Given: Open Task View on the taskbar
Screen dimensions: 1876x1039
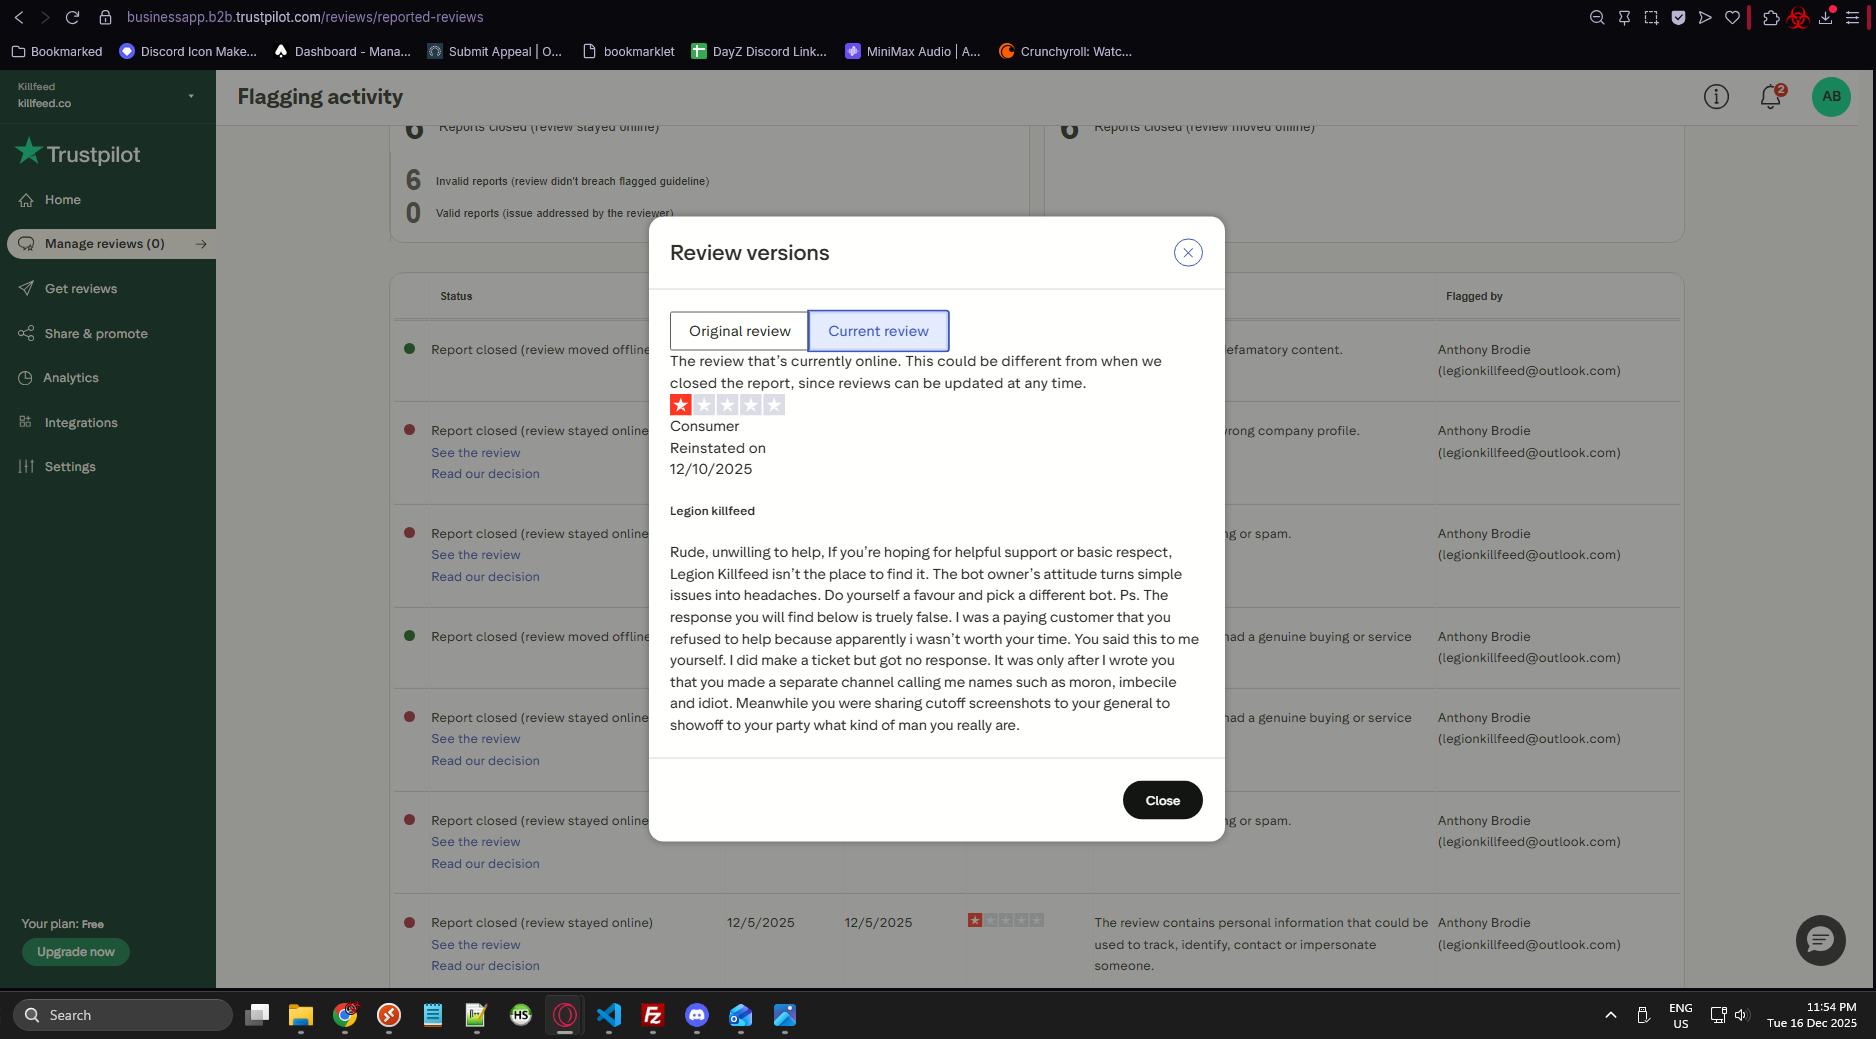Looking at the screenshot, I should coord(257,1015).
